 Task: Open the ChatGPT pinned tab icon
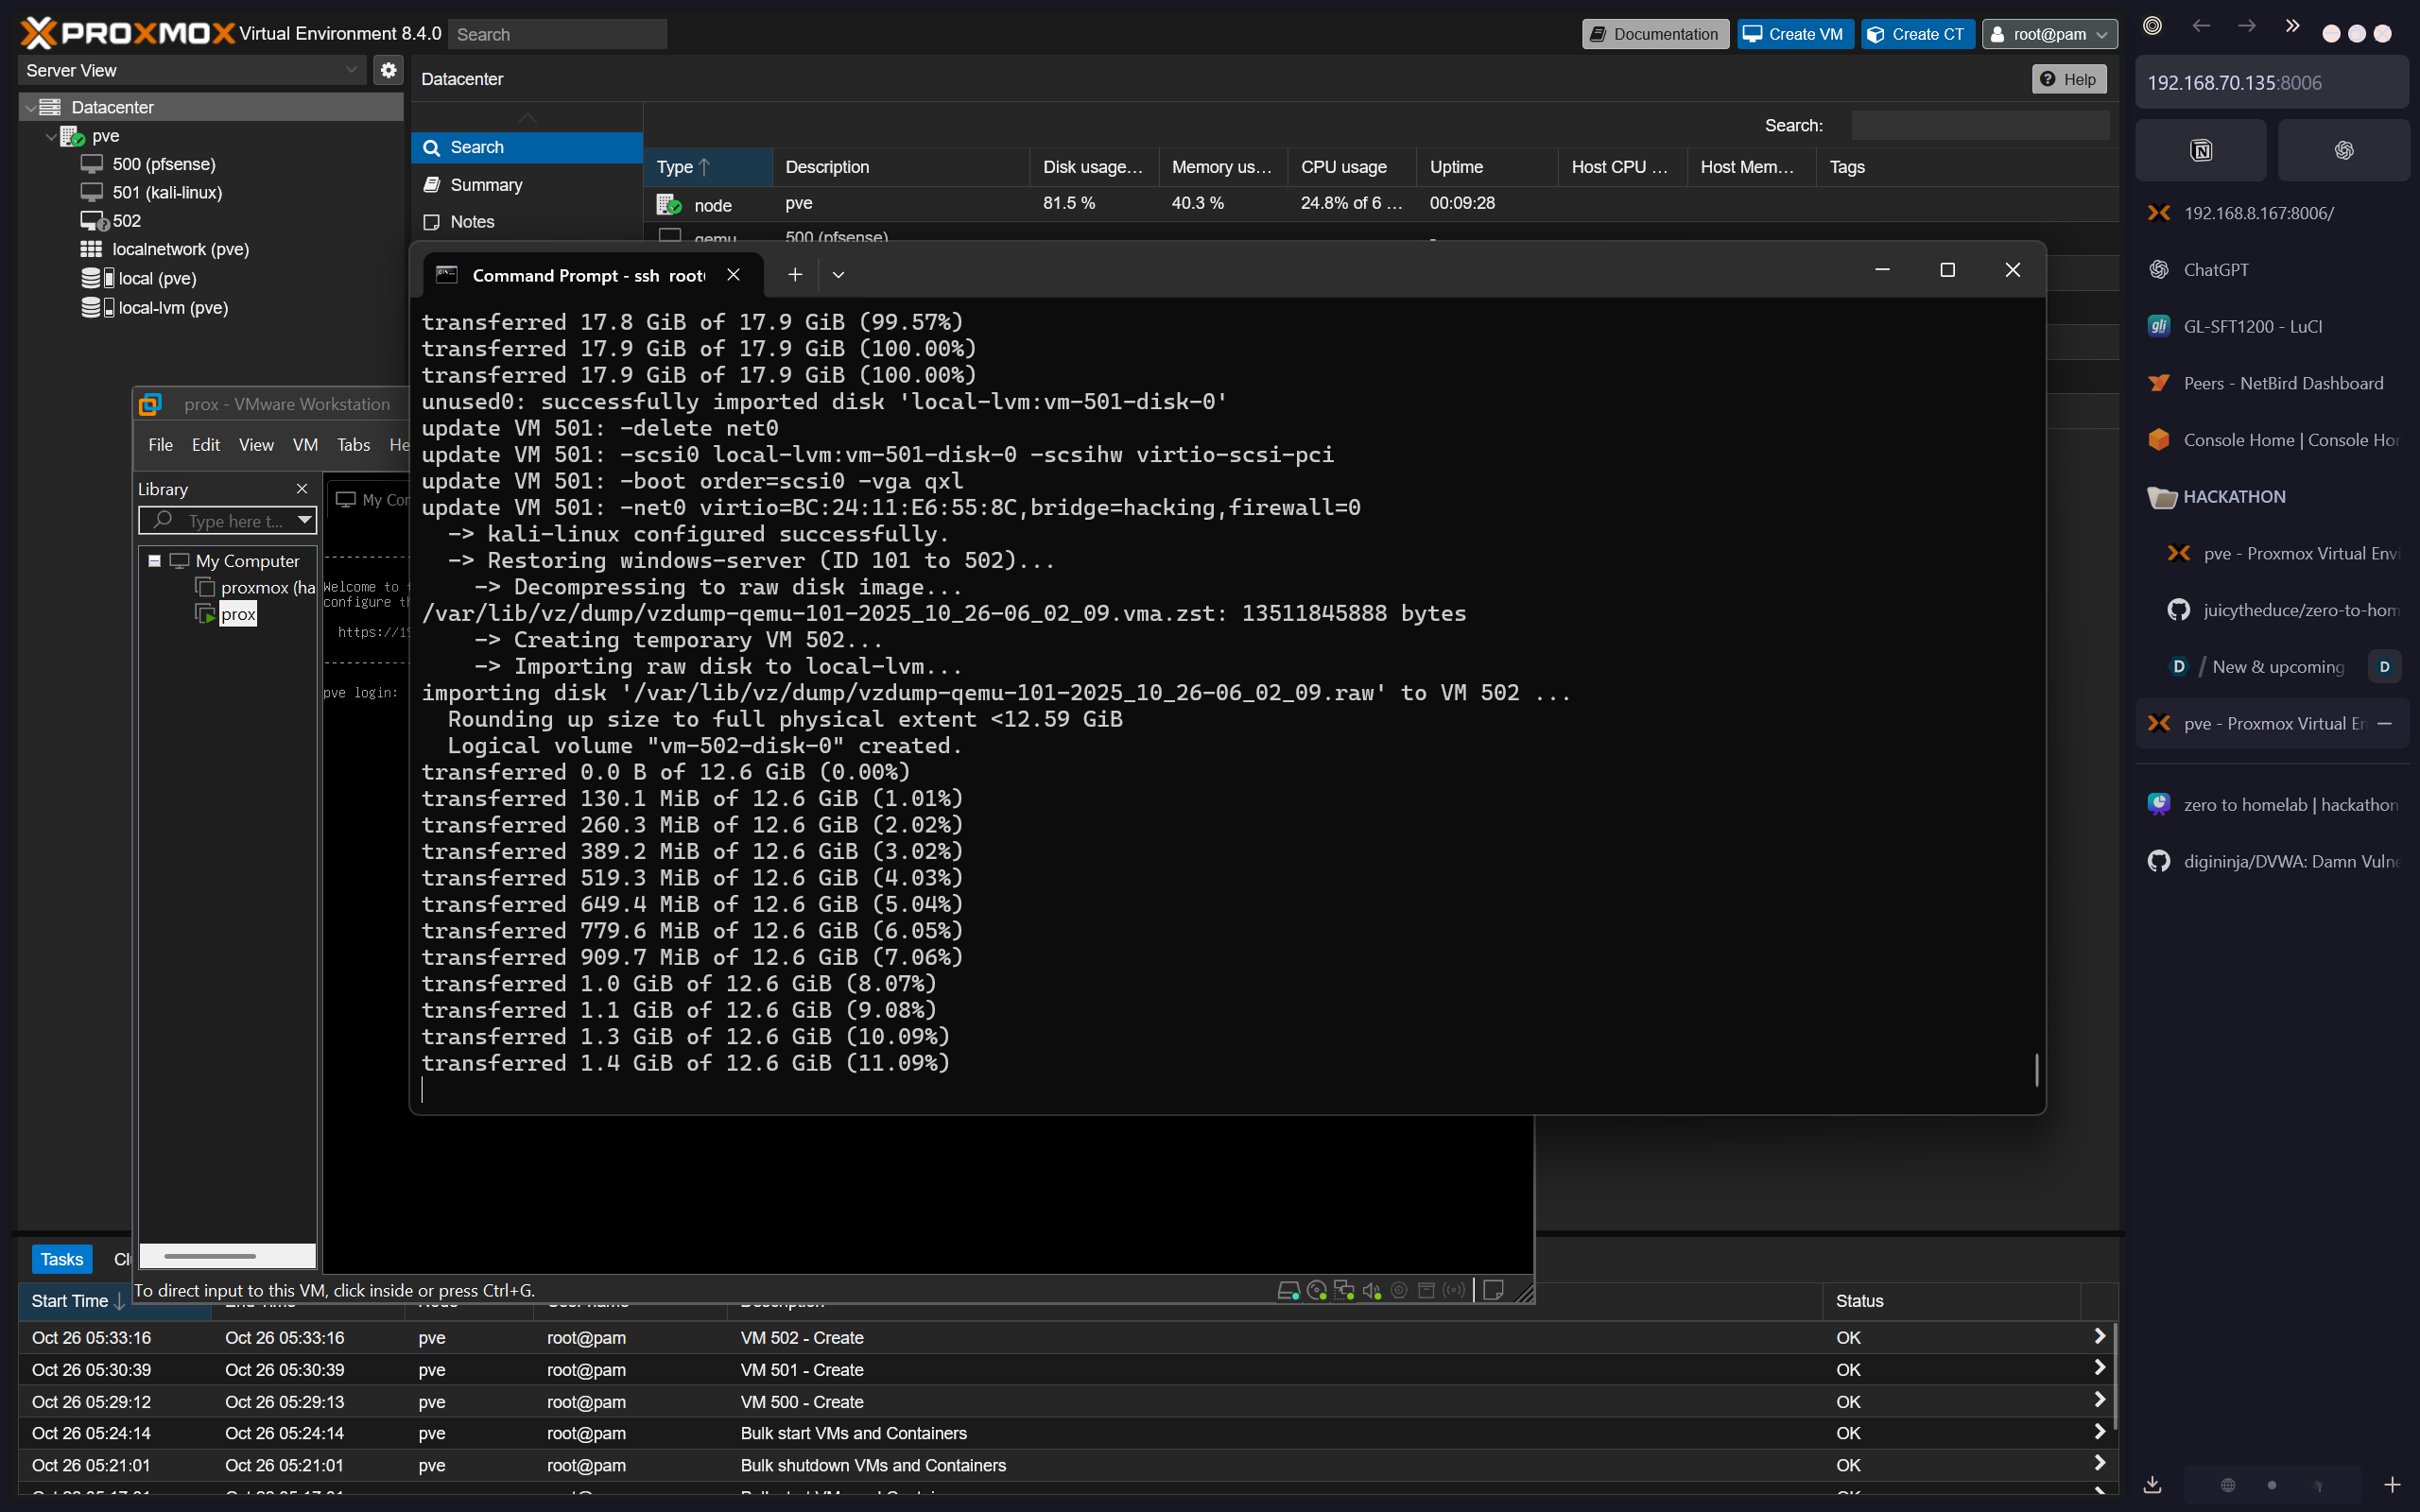coord(2343,150)
